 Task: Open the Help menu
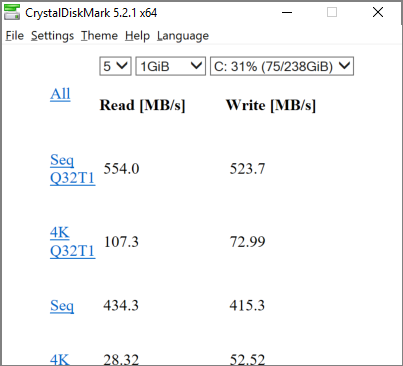137,36
